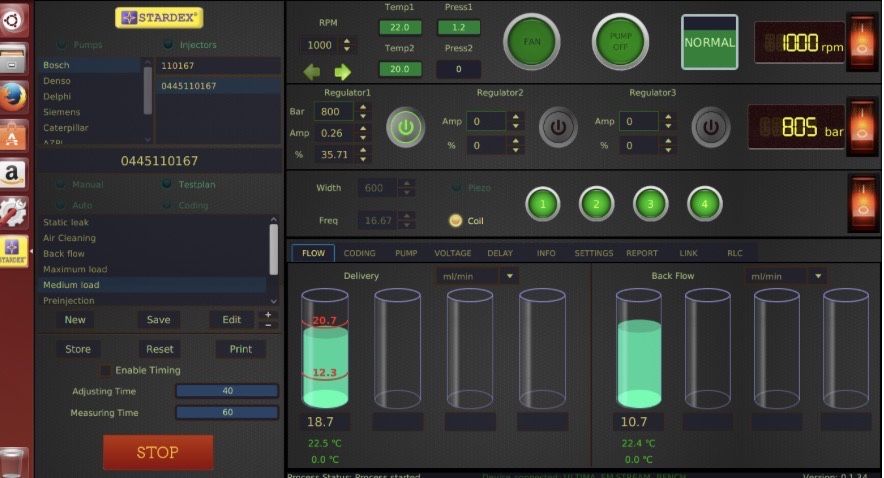Adjust the Regulator1 percent stepper arrows
Image resolution: width=884 pixels, height=478 pixels.
363,154
